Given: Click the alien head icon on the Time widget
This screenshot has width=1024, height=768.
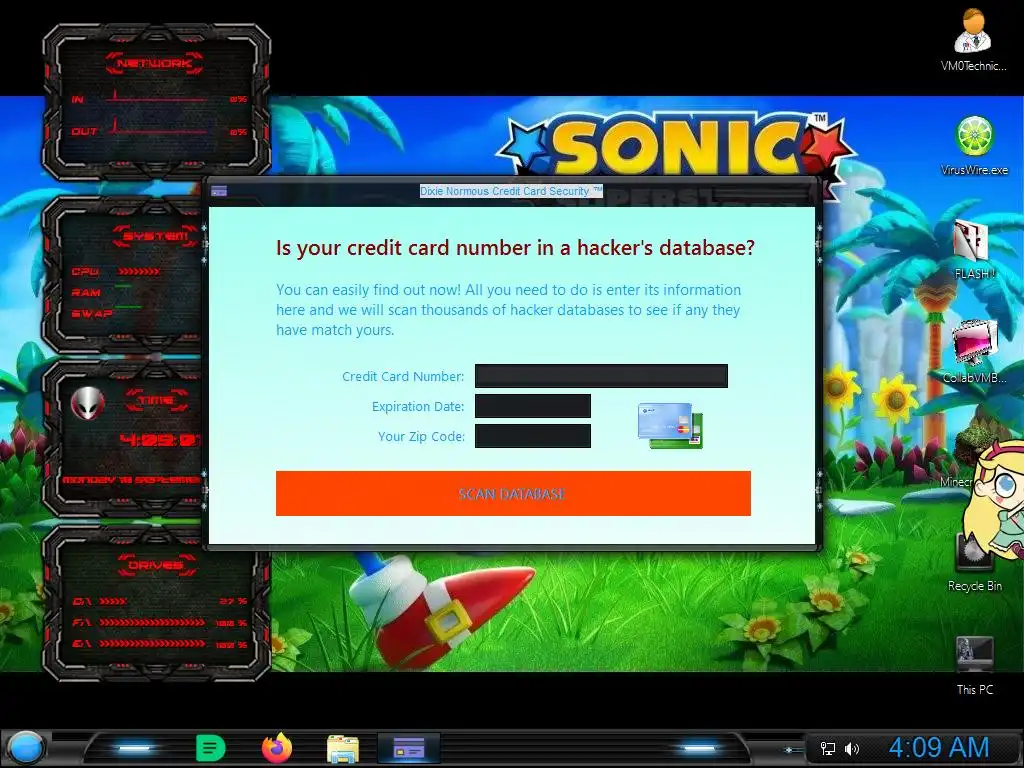Looking at the screenshot, I should click(x=88, y=404).
